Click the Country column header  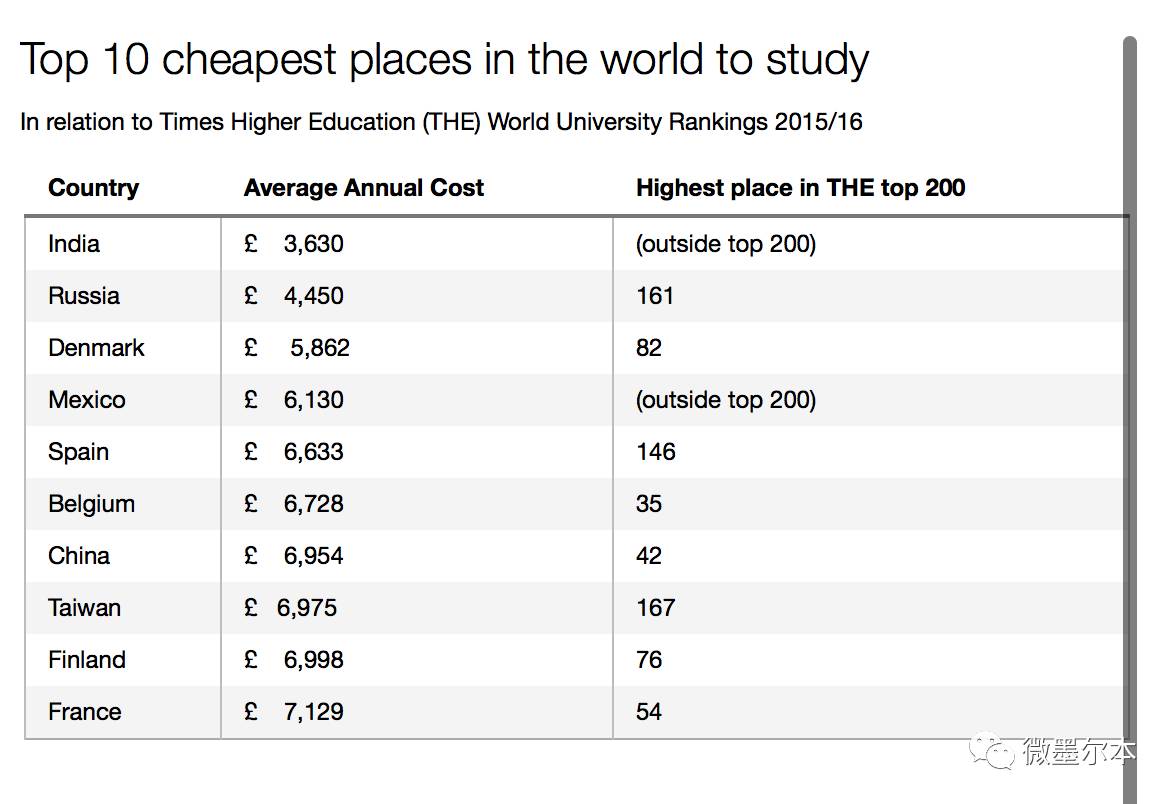[93, 188]
